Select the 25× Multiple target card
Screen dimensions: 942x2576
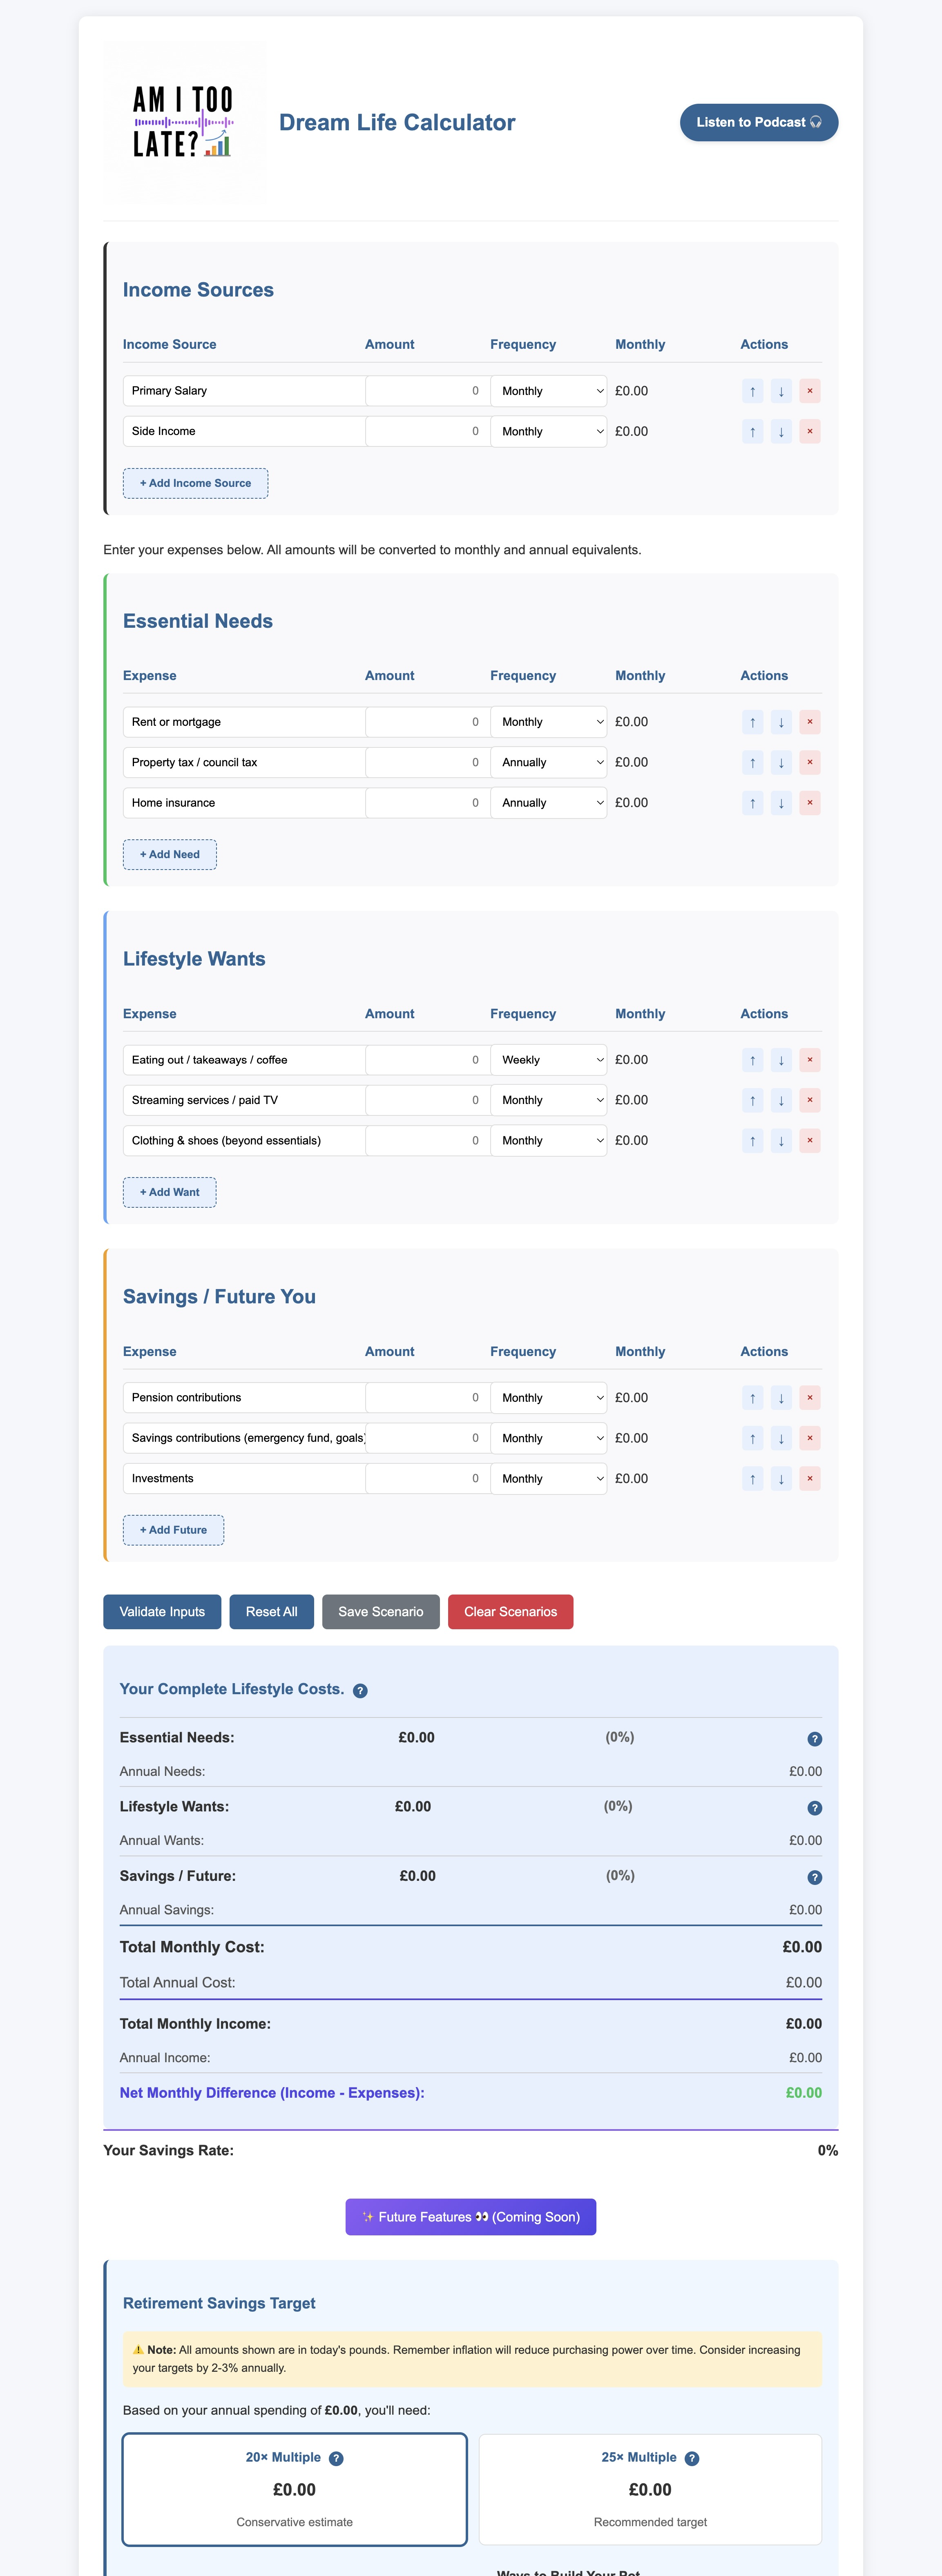(x=650, y=2488)
